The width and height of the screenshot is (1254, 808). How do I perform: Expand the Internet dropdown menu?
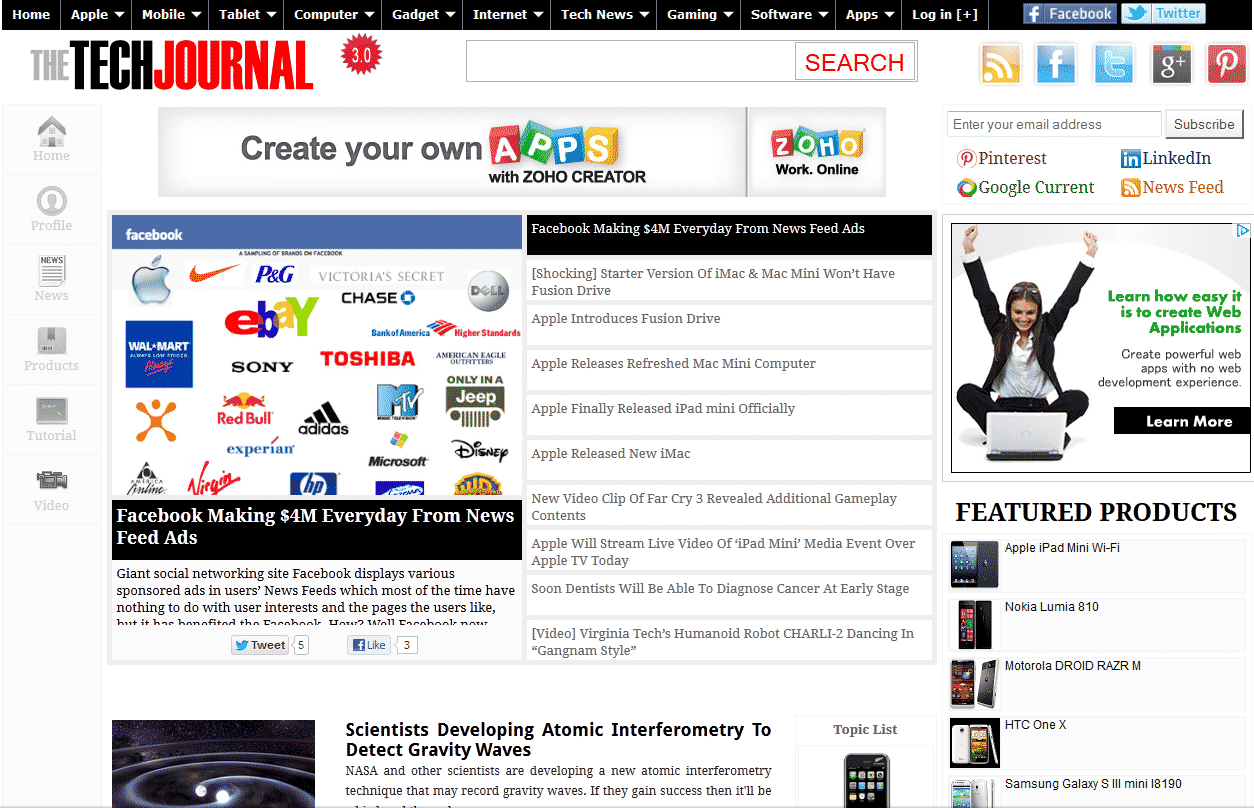click(507, 14)
